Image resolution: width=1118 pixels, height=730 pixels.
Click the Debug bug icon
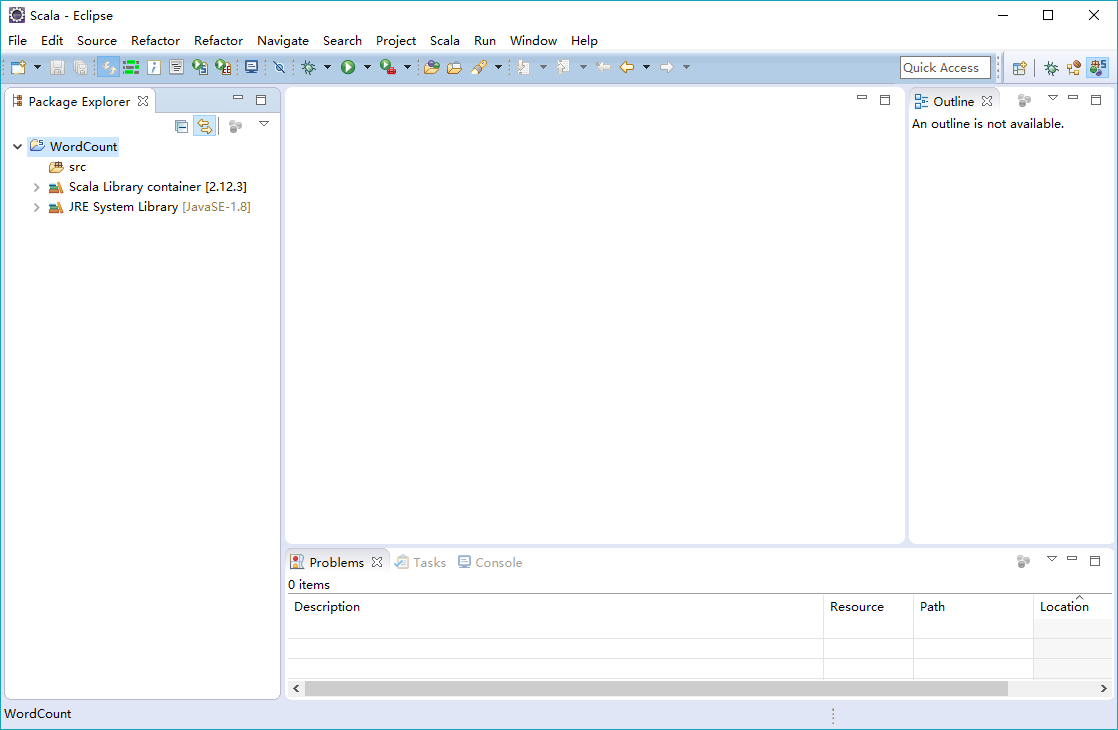click(x=309, y=67)
